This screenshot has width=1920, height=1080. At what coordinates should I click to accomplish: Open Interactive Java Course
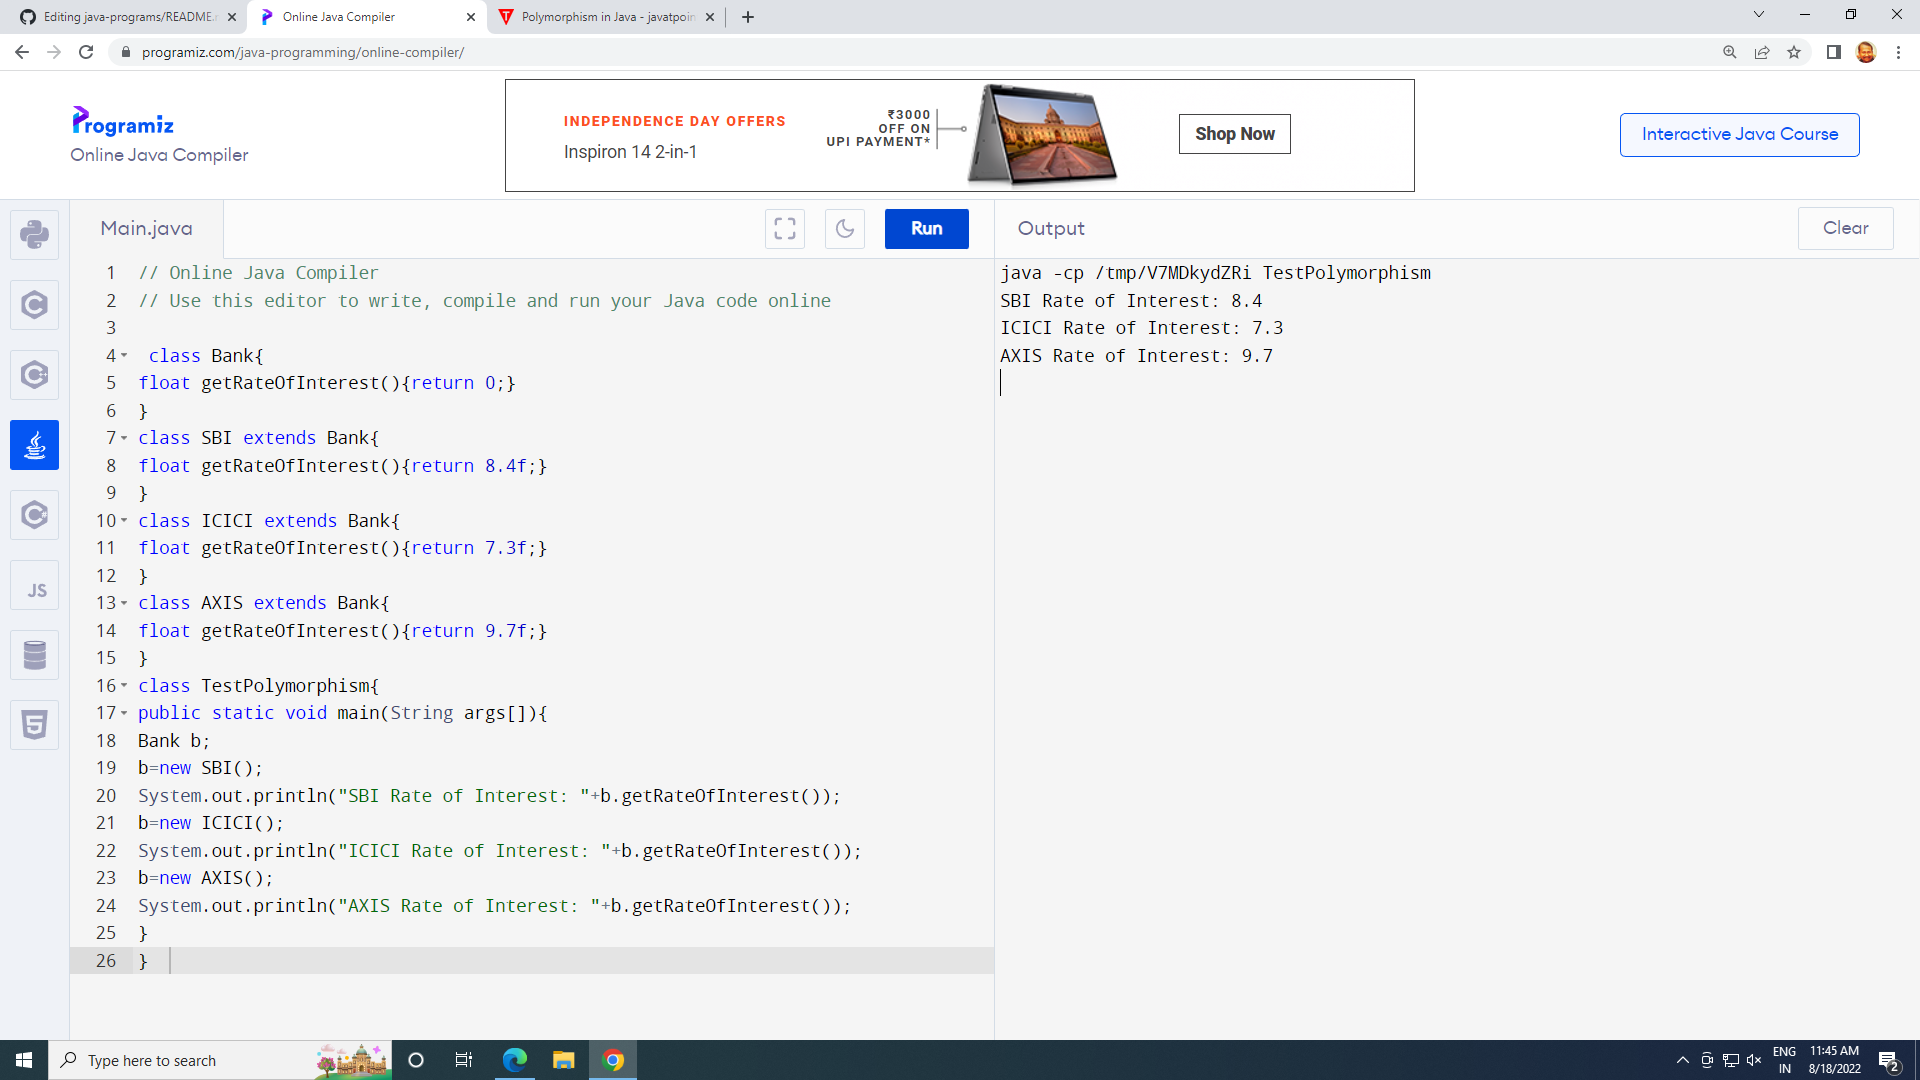(x=1739, y=134)
